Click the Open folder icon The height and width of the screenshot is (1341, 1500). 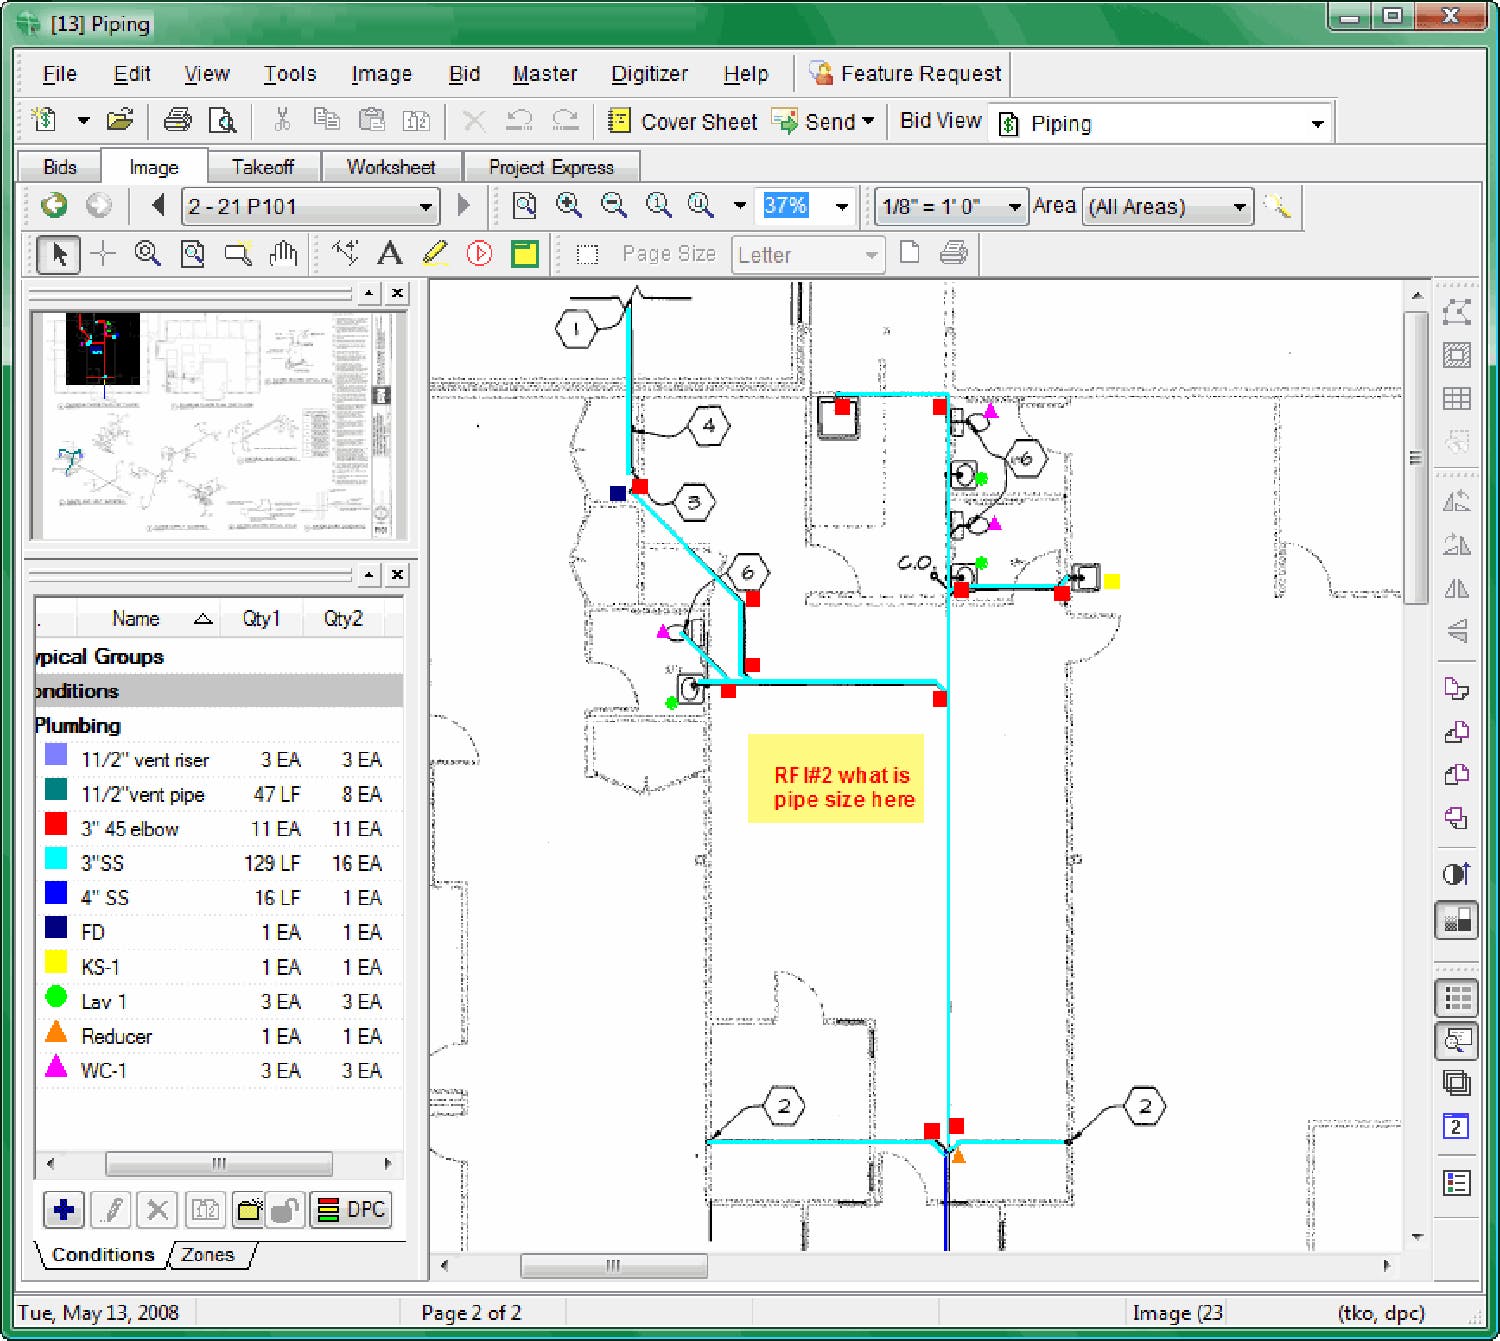(119, 121)
